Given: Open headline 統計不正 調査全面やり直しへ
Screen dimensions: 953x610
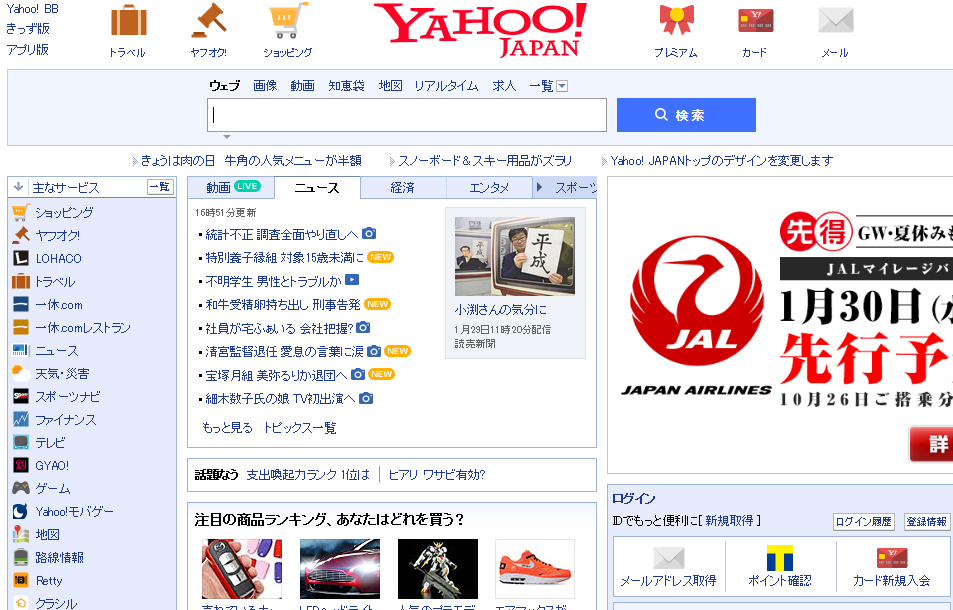Looking at the screenshot, I should 282,235.
